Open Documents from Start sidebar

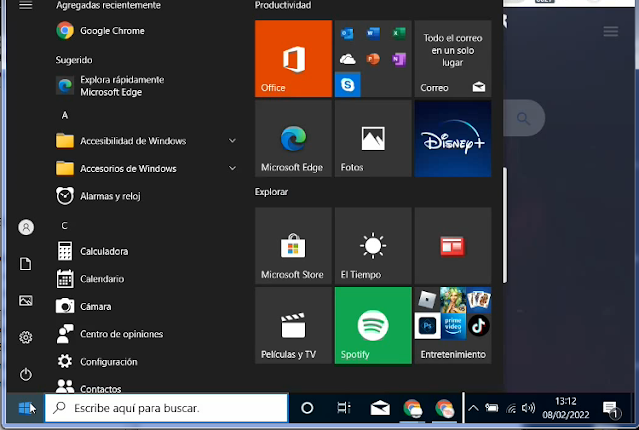pyautogui.click(x=26, y=264)
